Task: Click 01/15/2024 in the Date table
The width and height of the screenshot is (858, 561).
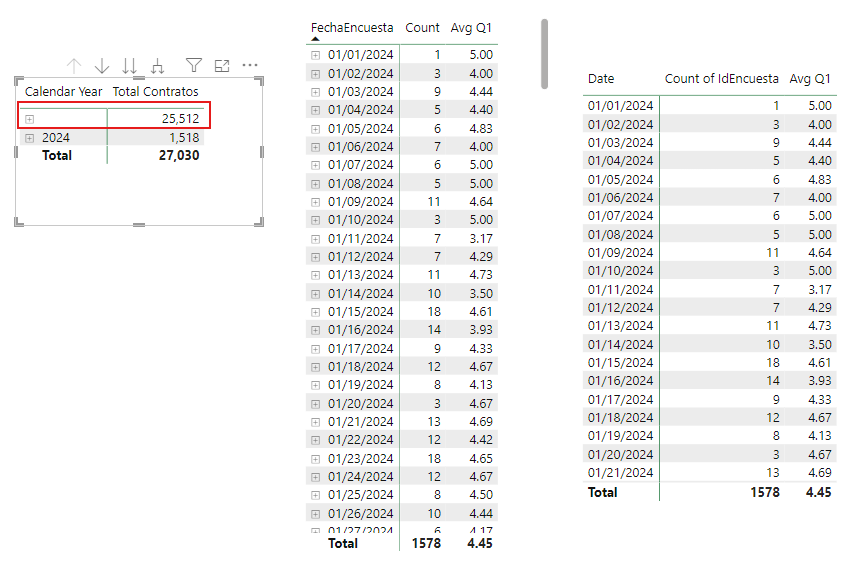Action: pyautogui.click(x=621, y=363)
